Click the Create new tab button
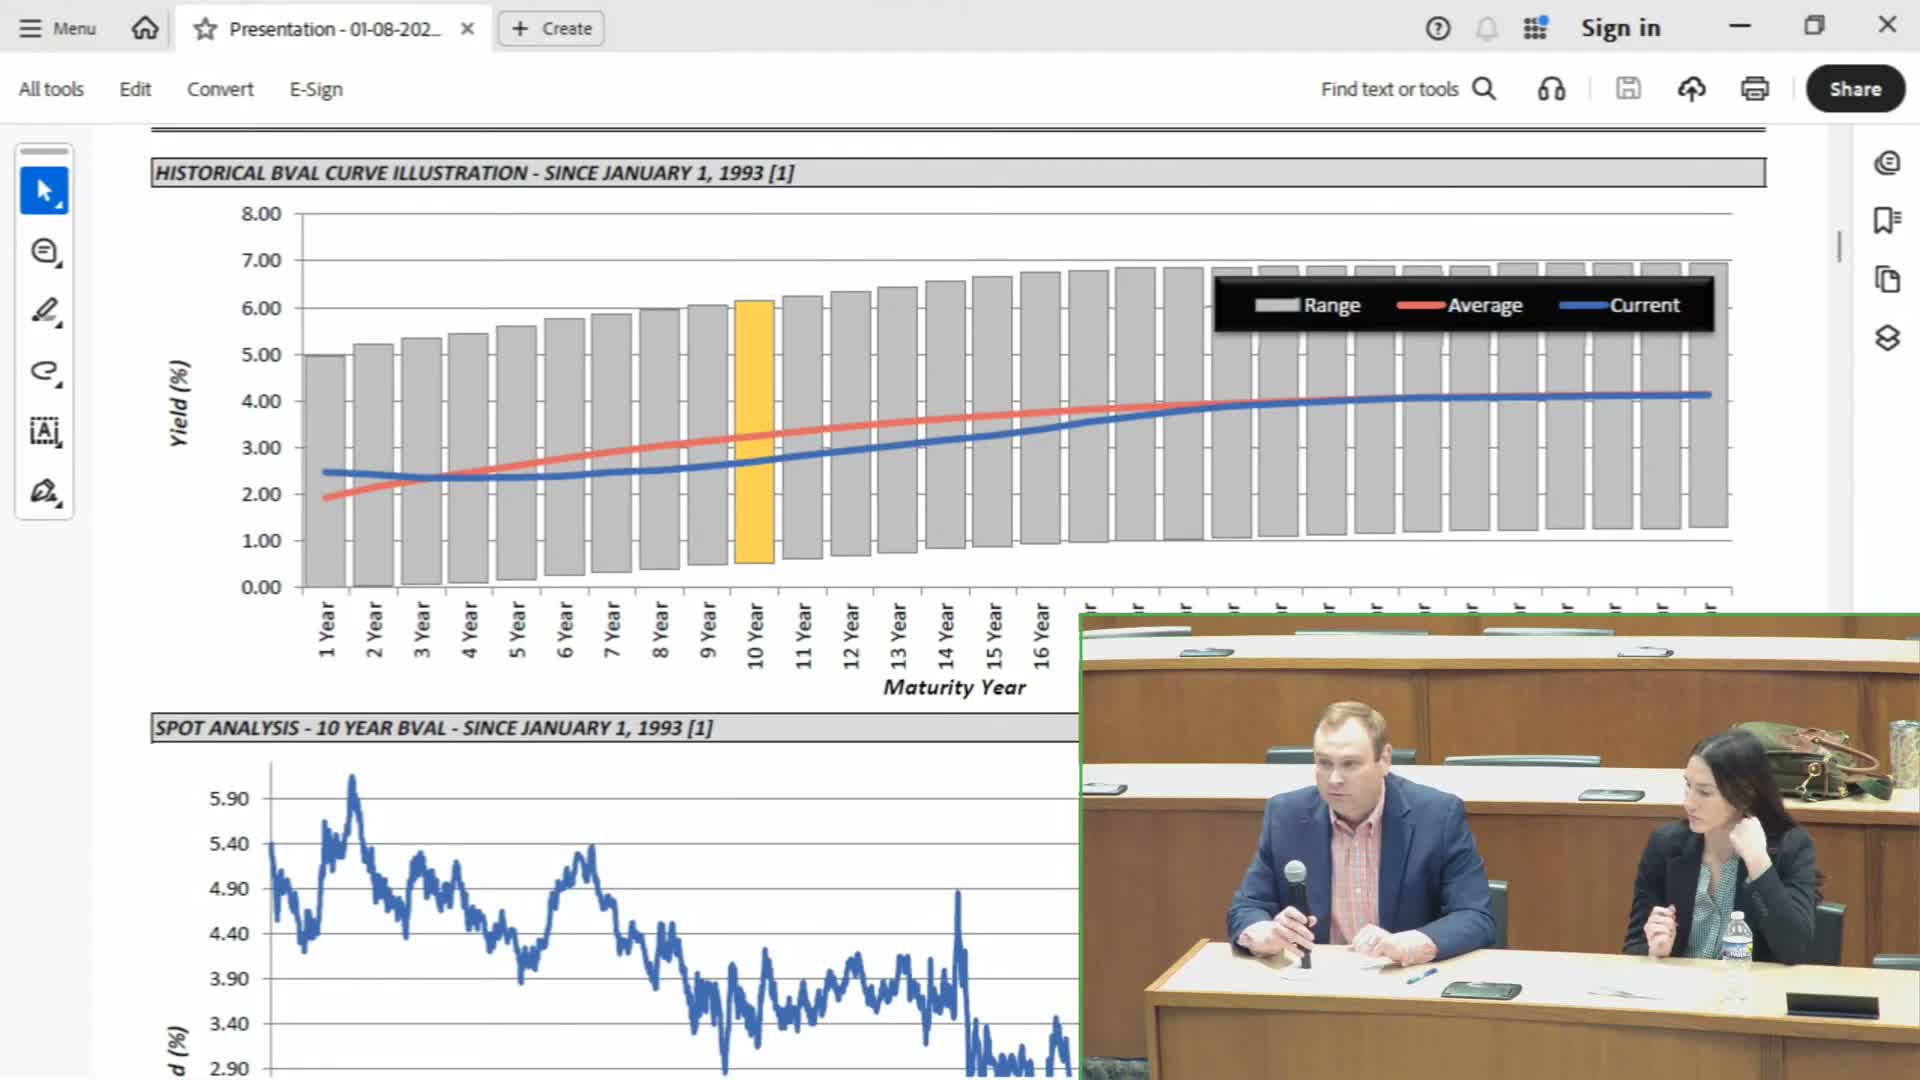1920x1080 pixels. click(551, 28)
